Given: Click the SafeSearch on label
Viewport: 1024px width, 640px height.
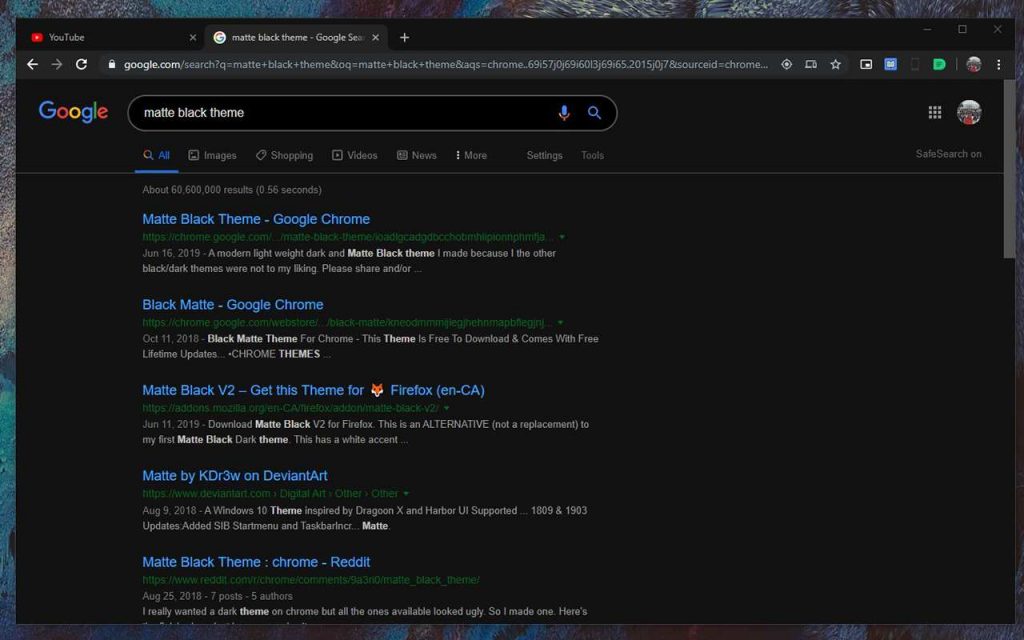Looking at the screenshot, I should tap(948, 154).
